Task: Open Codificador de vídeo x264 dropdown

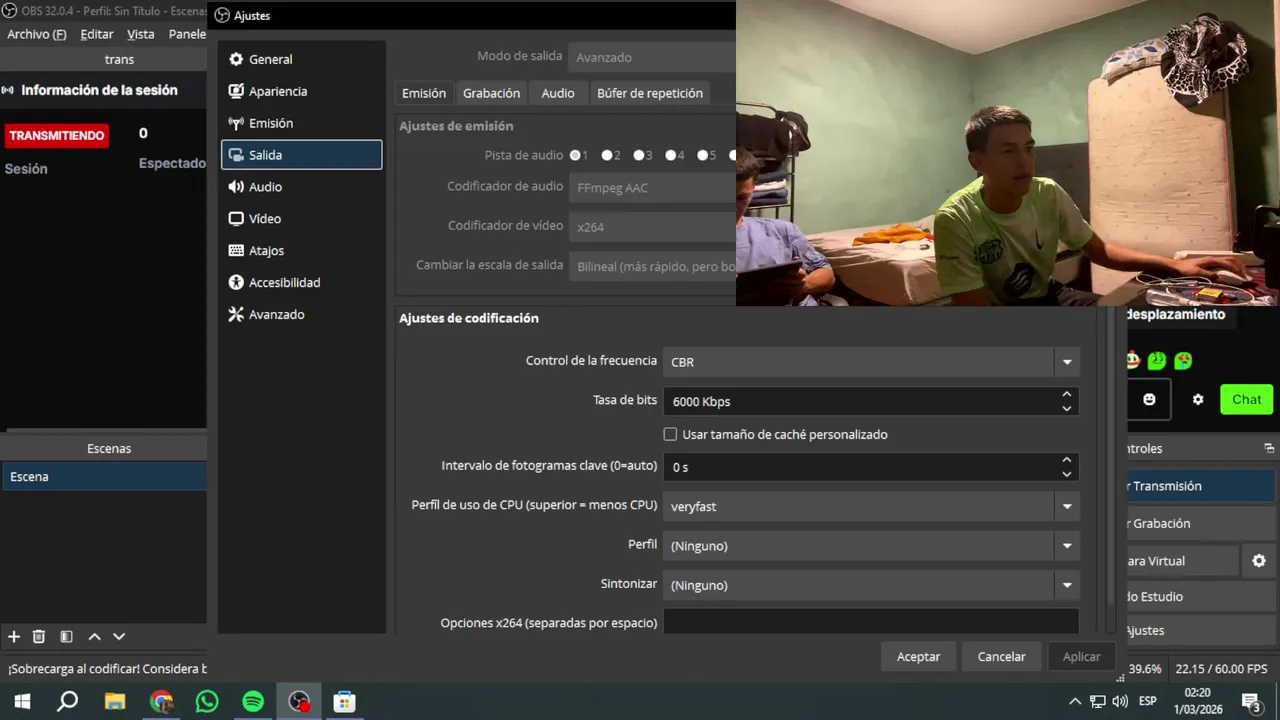Action: point(652,227)
